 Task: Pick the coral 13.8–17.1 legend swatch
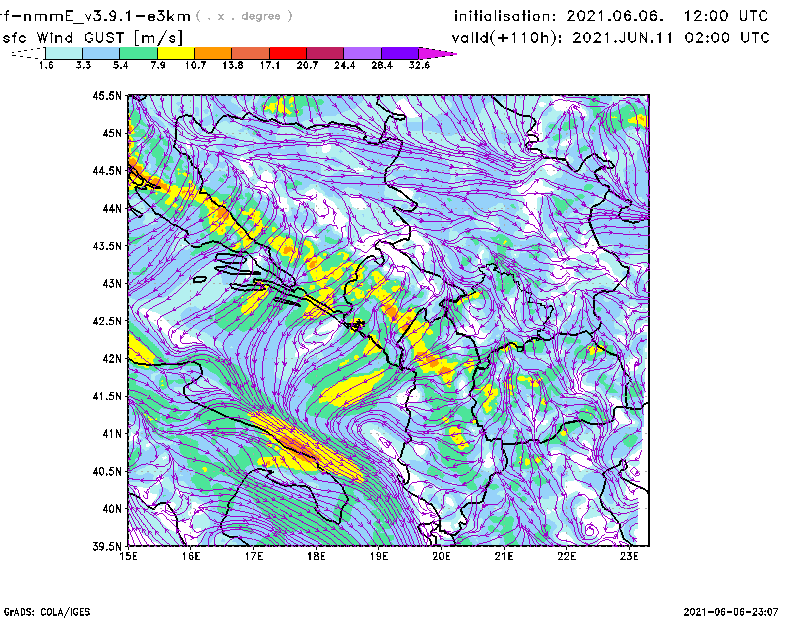(x=251, y=53)
